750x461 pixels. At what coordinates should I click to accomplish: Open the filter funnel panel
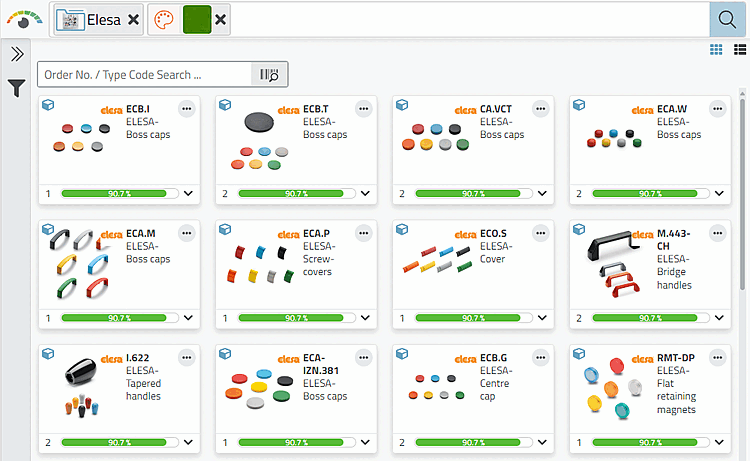(16, 88)
